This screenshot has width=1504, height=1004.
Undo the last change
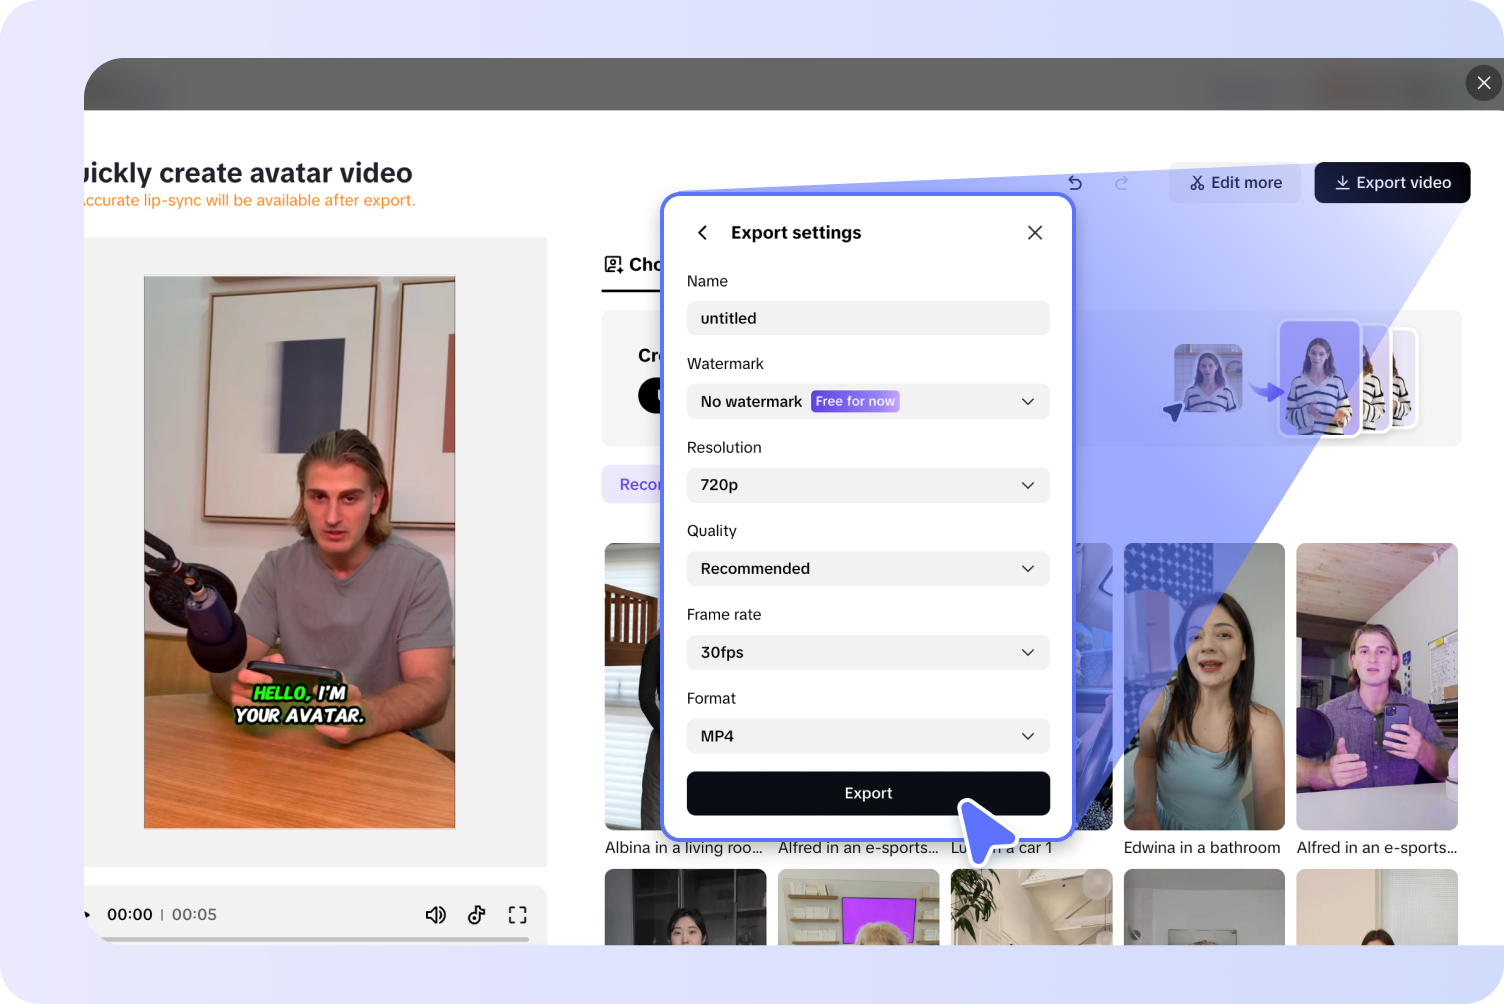(1074, 183)
